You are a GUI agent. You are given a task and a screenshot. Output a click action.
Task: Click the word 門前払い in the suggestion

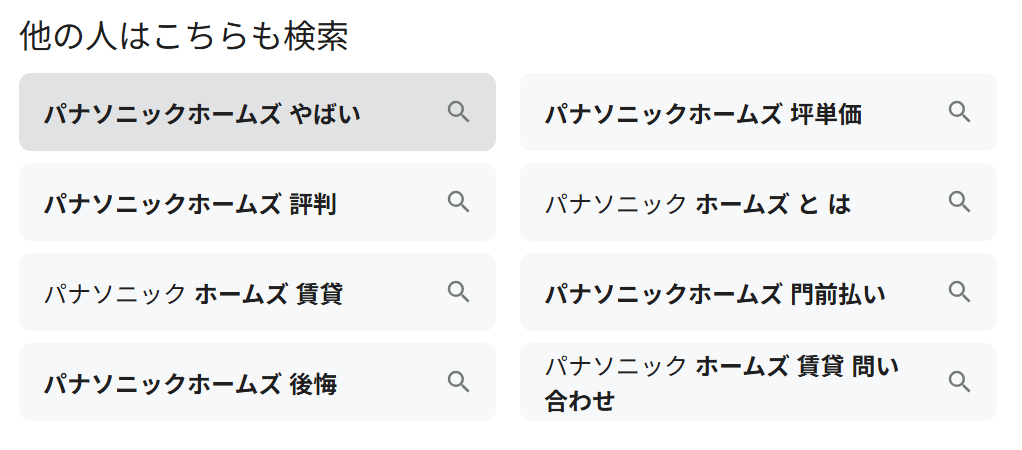click(838, 294)
